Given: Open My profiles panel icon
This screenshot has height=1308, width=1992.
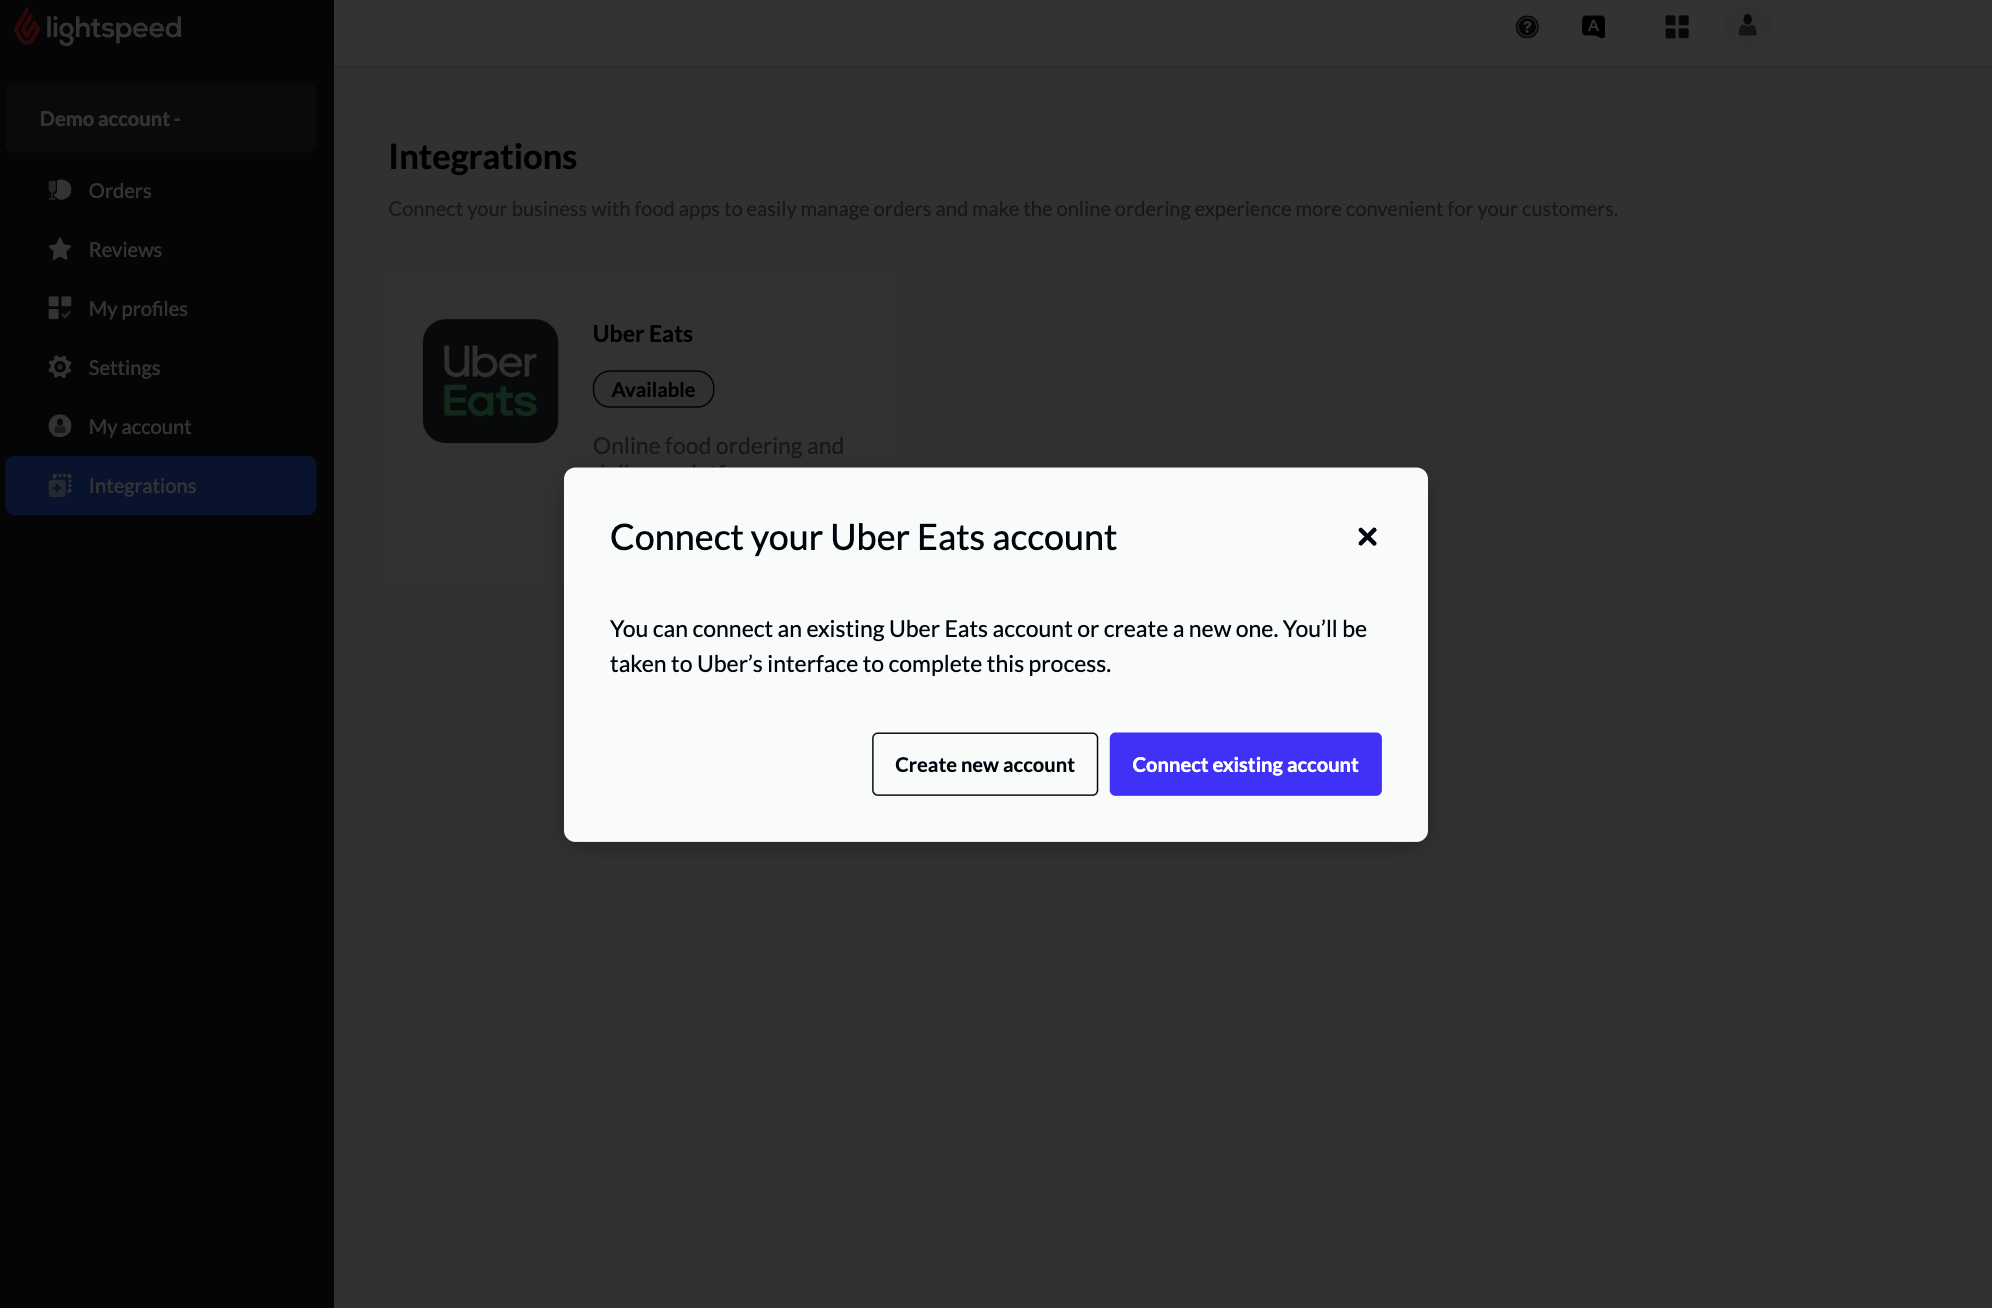Looking at the screenshot, I should click(58, 308).
